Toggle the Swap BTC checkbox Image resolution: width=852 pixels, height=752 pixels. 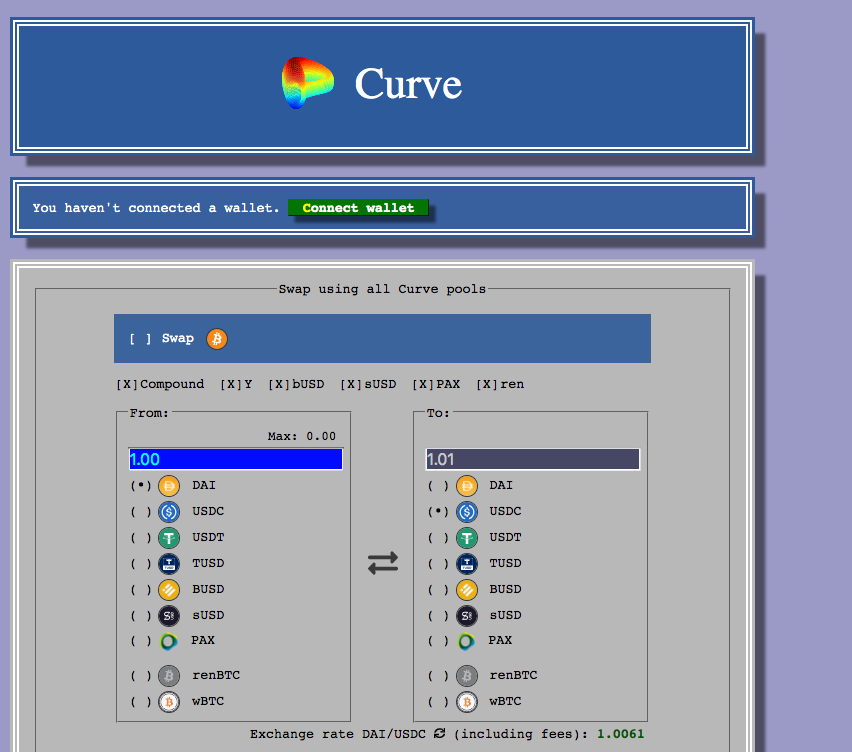[x=140, y=339]
